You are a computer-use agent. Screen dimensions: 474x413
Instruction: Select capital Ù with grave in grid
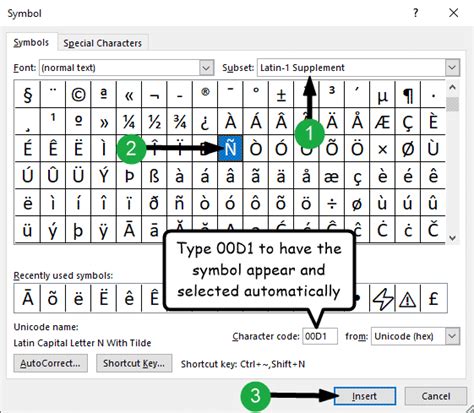click(x=433, y=149)
